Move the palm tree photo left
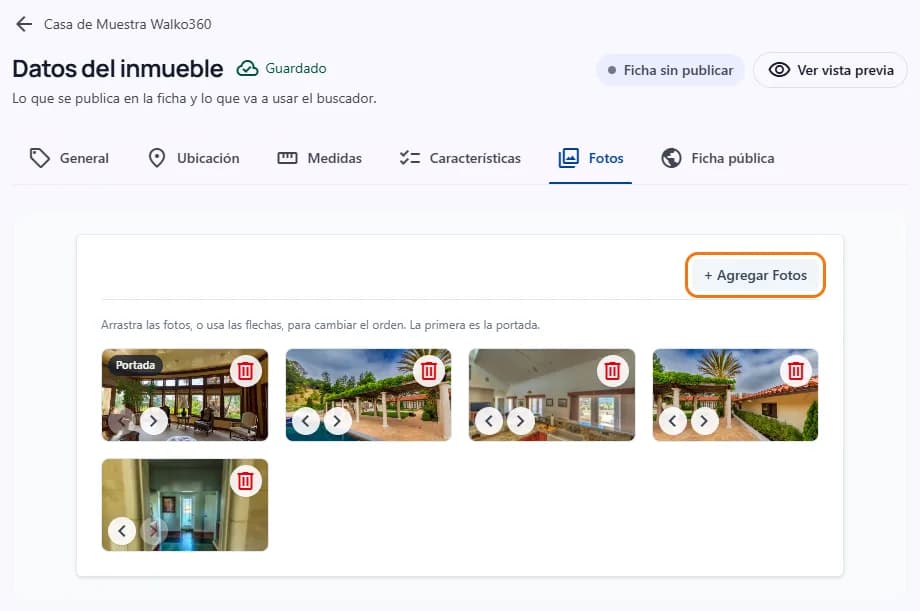Viewport: 920px width, 611px height. point(672,421)
